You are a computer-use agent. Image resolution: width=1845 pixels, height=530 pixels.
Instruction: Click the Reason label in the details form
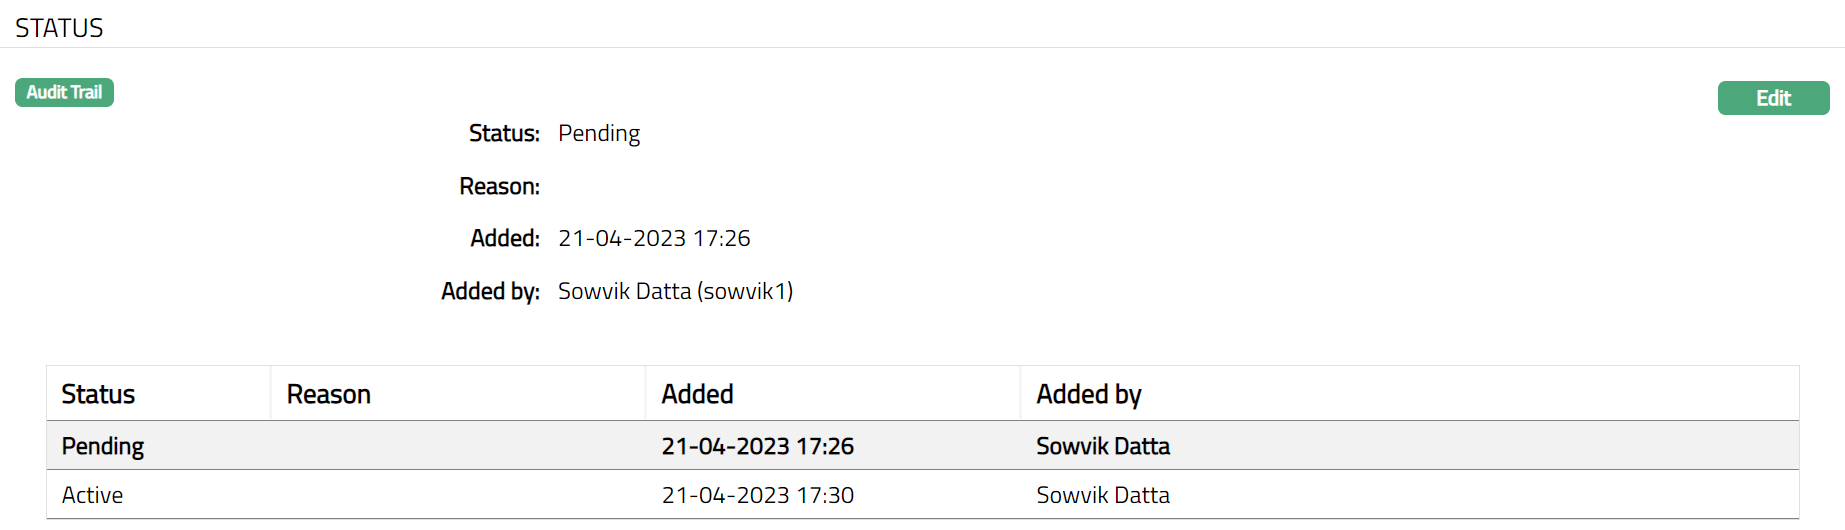click(x=499, y=187)
